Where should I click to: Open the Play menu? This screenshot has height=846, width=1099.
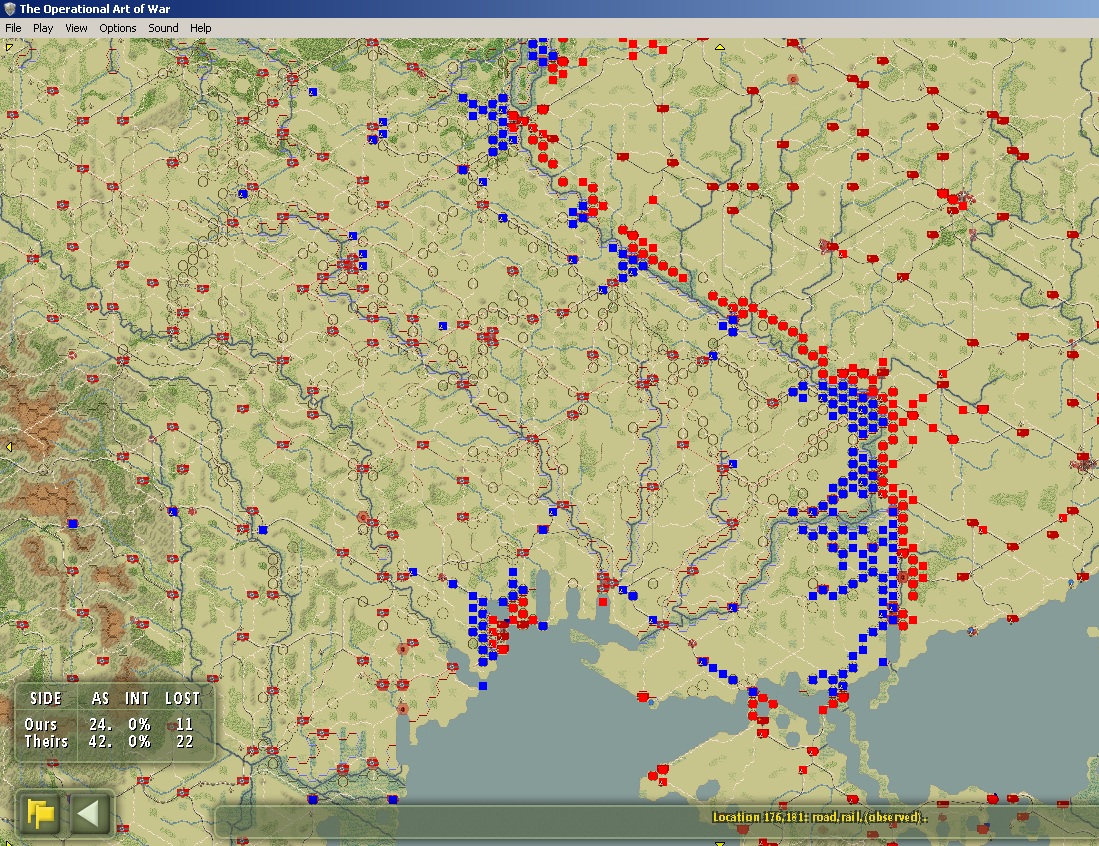point(43,28)
